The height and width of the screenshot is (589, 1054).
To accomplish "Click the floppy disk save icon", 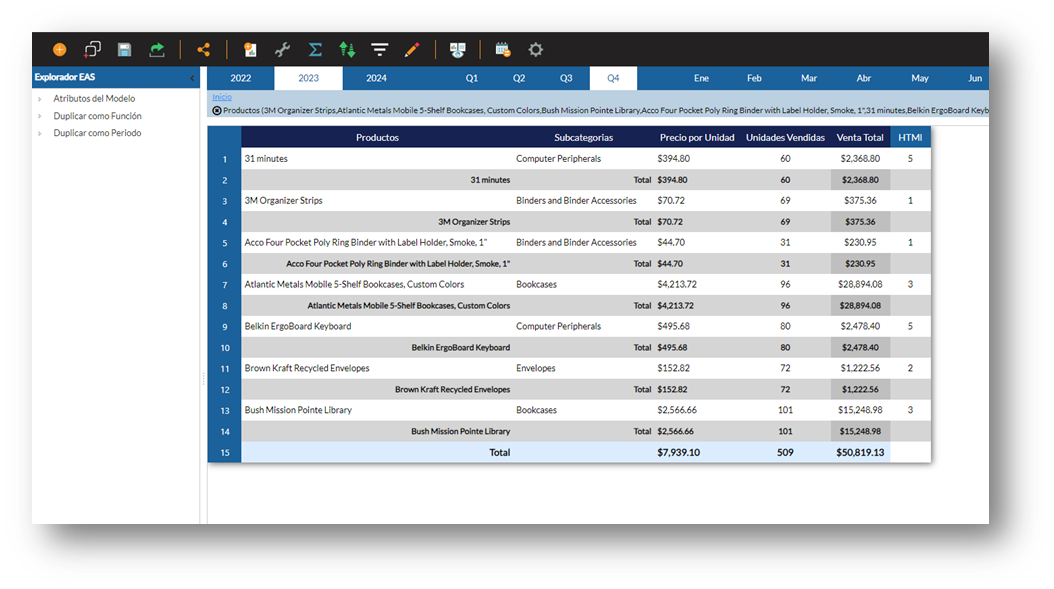I will click(x=124, y=49).
